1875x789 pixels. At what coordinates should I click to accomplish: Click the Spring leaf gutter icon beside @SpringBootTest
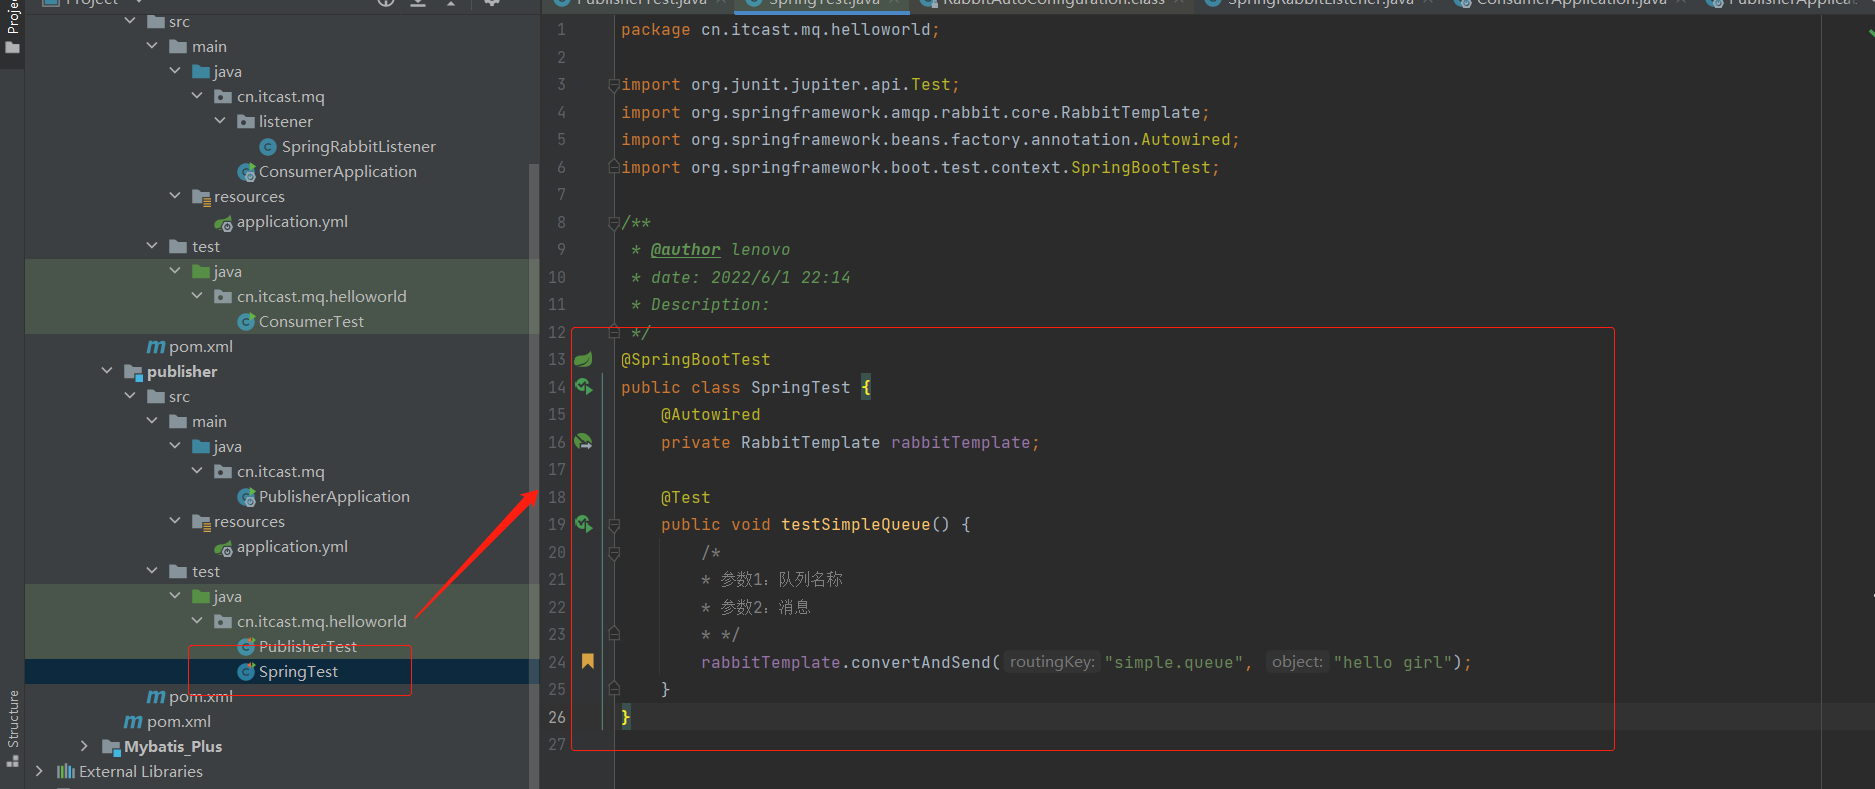coord(583,359)
